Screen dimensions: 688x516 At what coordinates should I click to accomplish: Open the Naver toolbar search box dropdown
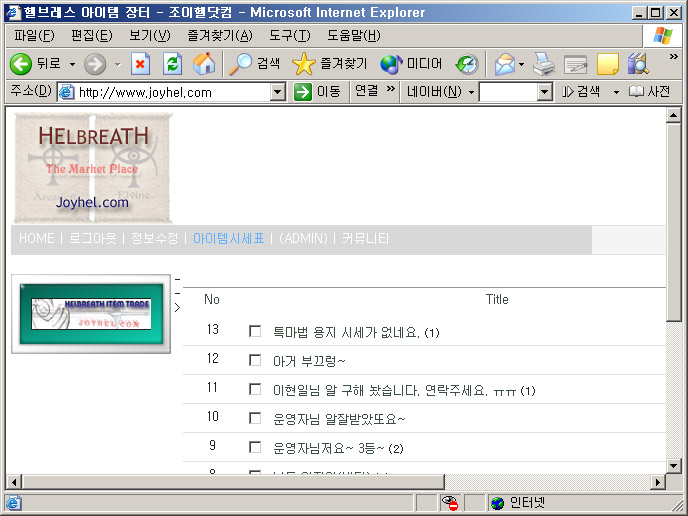click(x=545, y=92)
